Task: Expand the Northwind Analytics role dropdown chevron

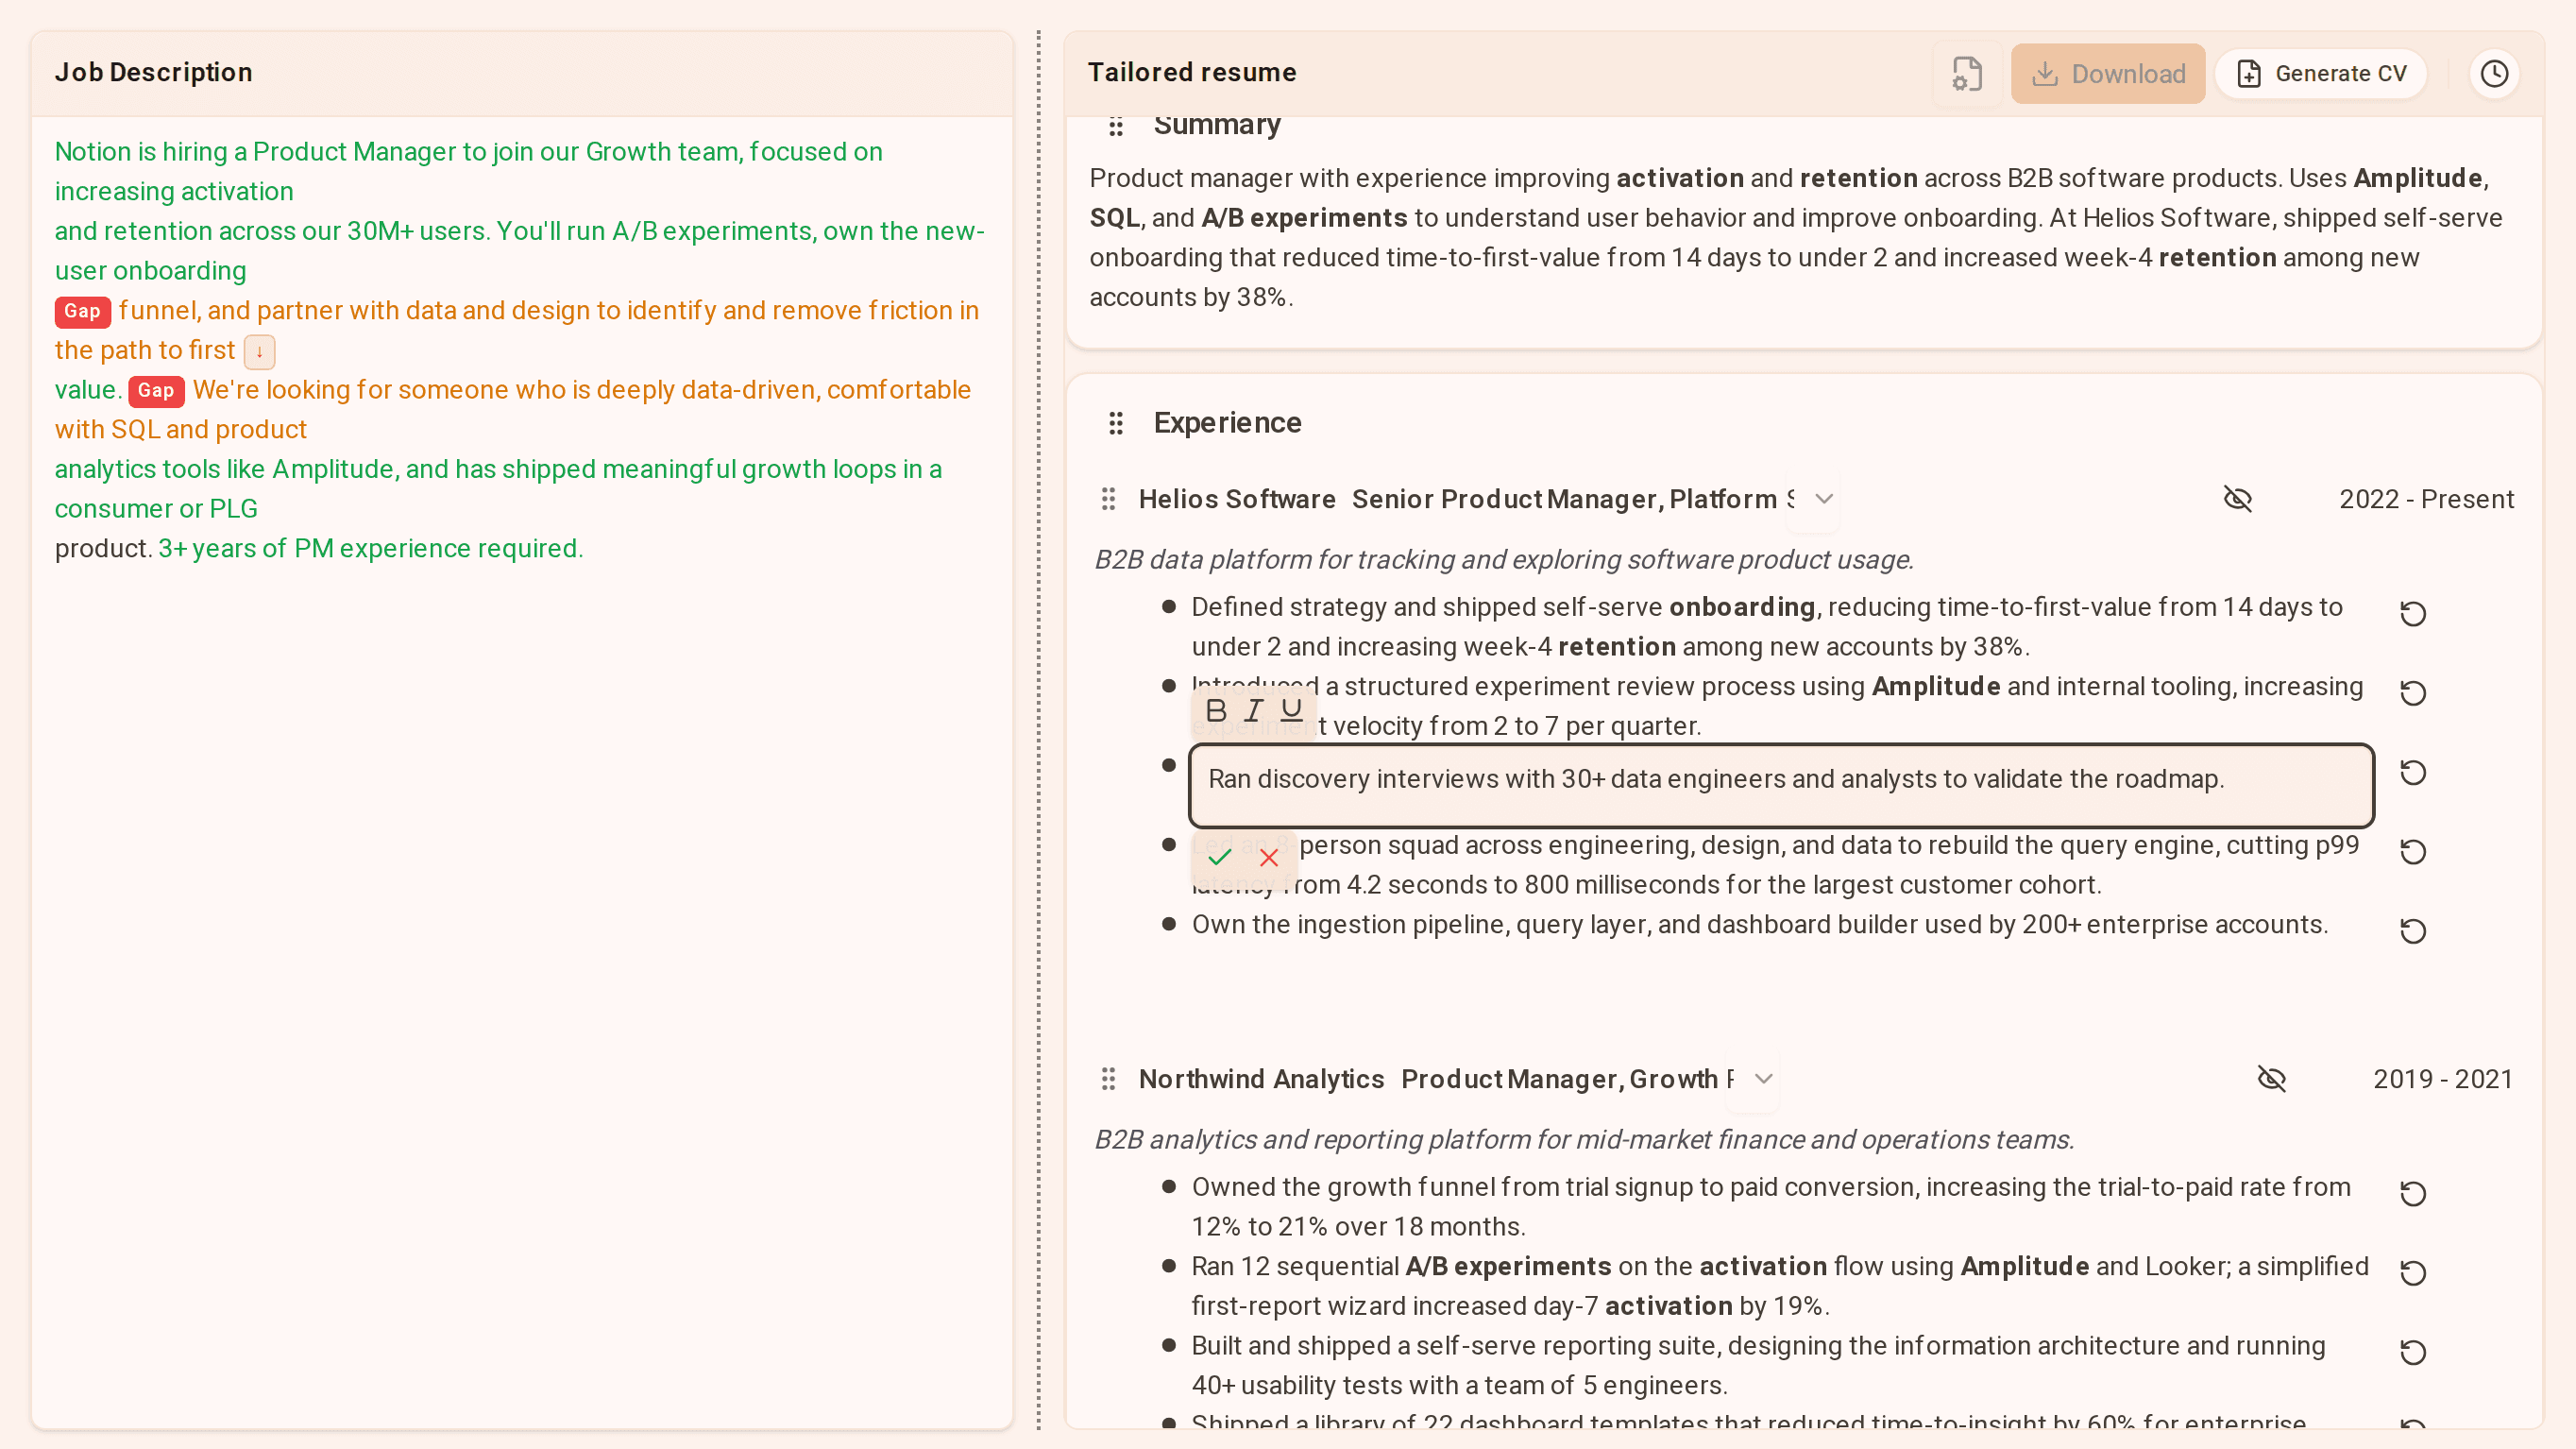Action: pyautogui.click(x=1764, y=1079)
